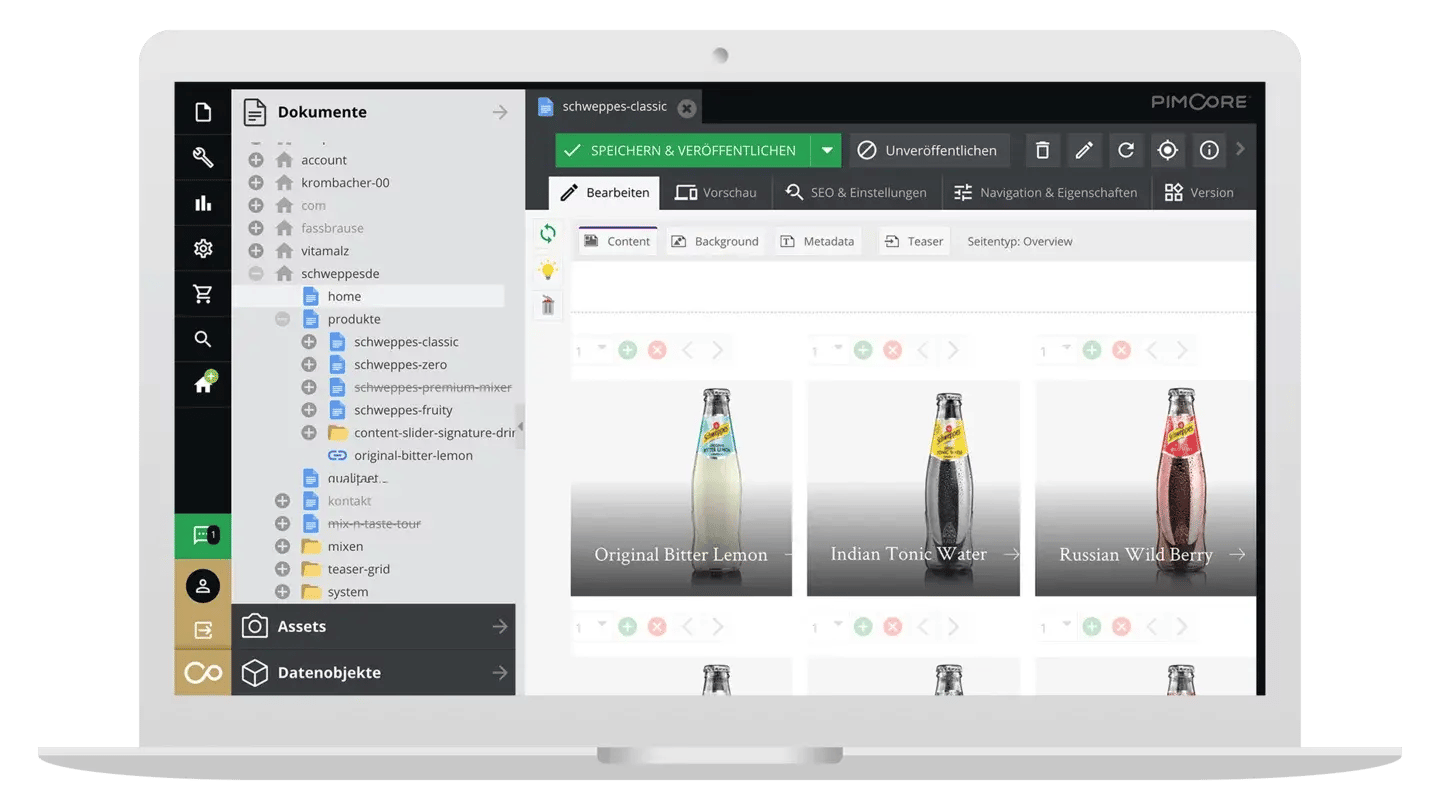
Task: Collapse the produkte folder in the tree
Action: [283, 318]
